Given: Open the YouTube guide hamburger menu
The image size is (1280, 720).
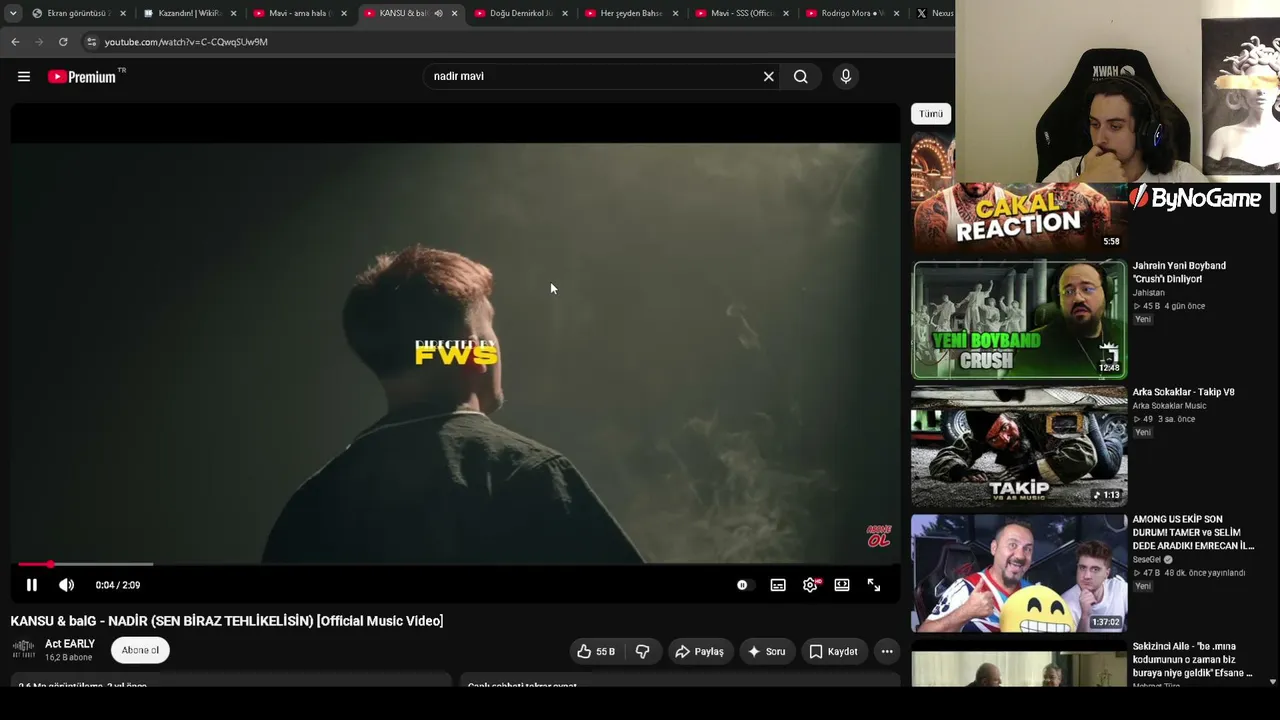Looking at the screenshot, I should [x=24, y=76].
